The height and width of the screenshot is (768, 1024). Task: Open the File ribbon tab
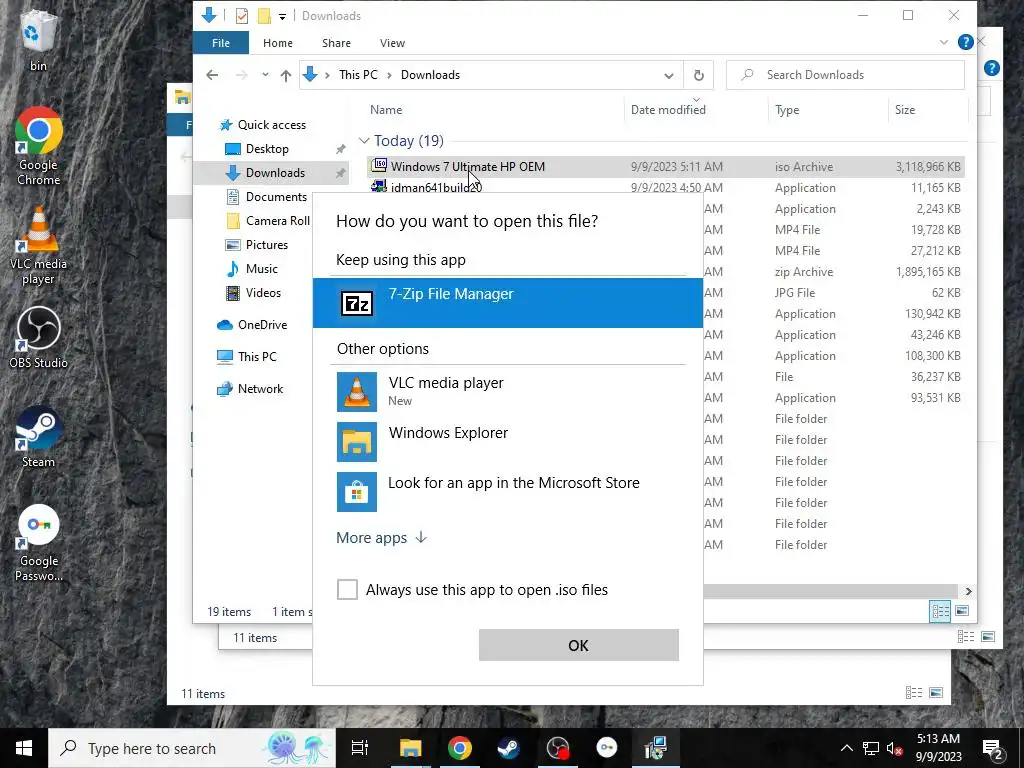(x=221, y=43)
